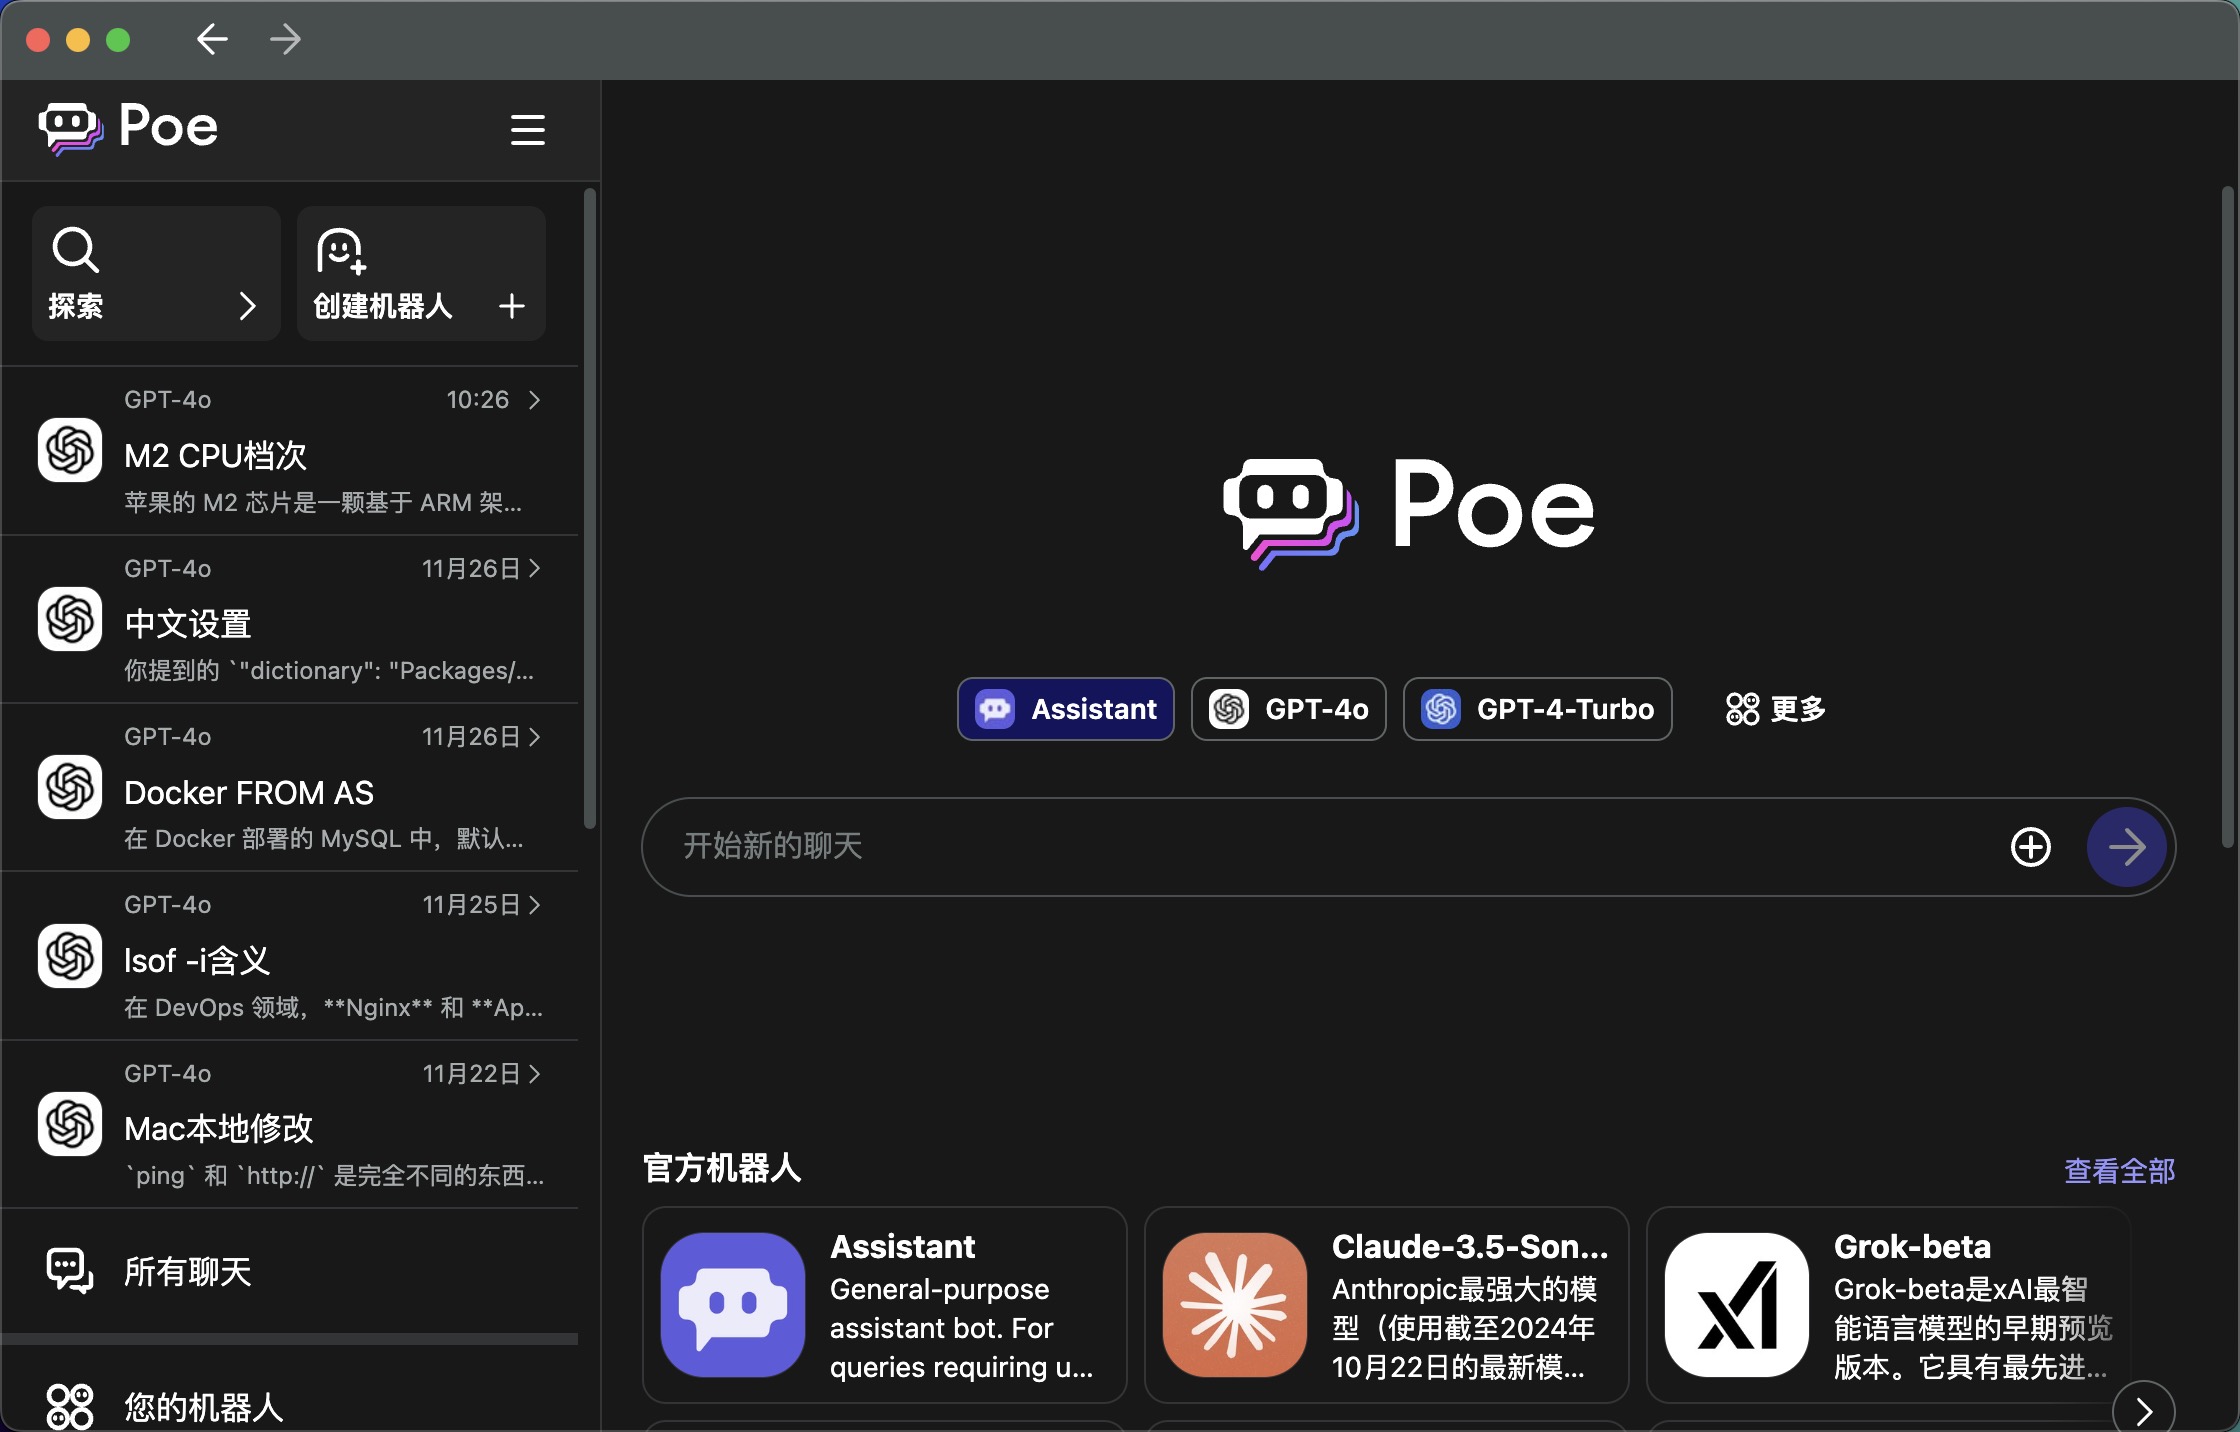
Task: Open the 您的机器人 menu item
Action: [x=203, y=1407]
